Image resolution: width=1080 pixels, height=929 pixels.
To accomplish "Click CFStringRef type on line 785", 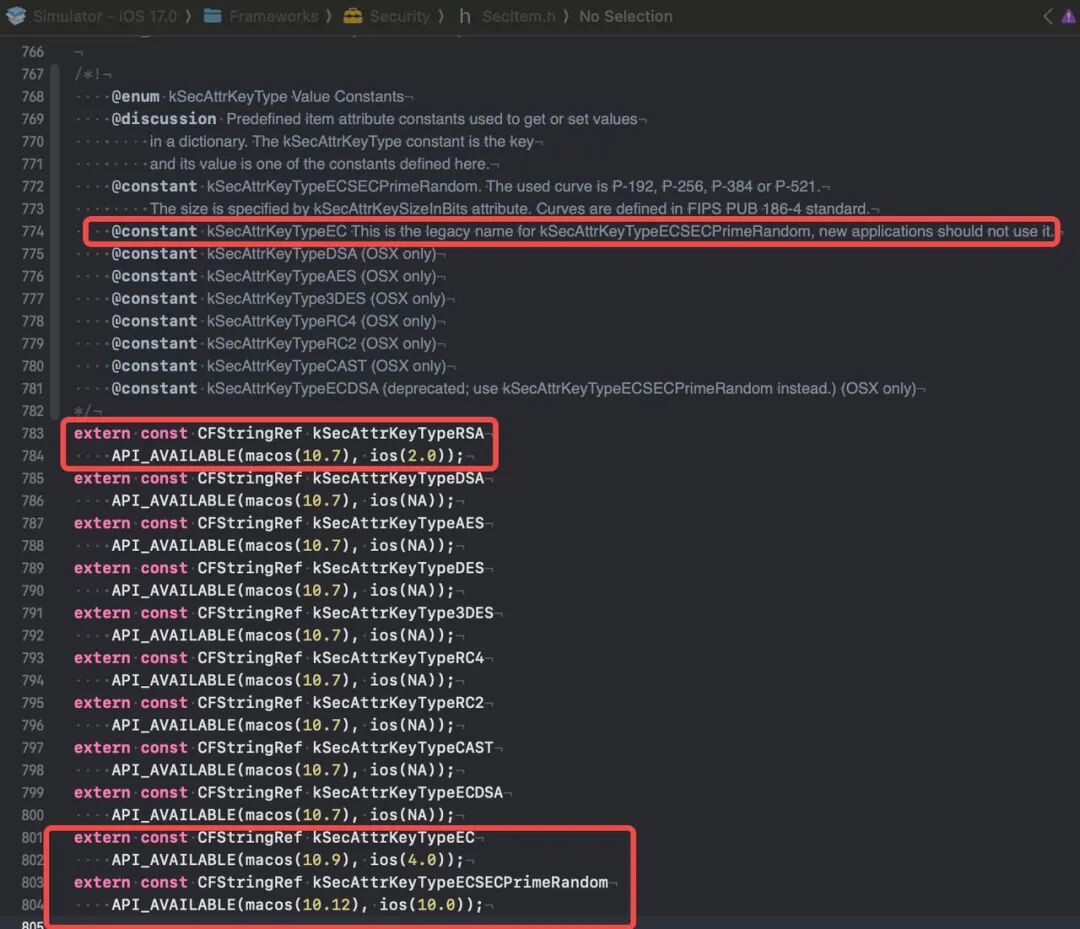I will click(x=249, y=478).
